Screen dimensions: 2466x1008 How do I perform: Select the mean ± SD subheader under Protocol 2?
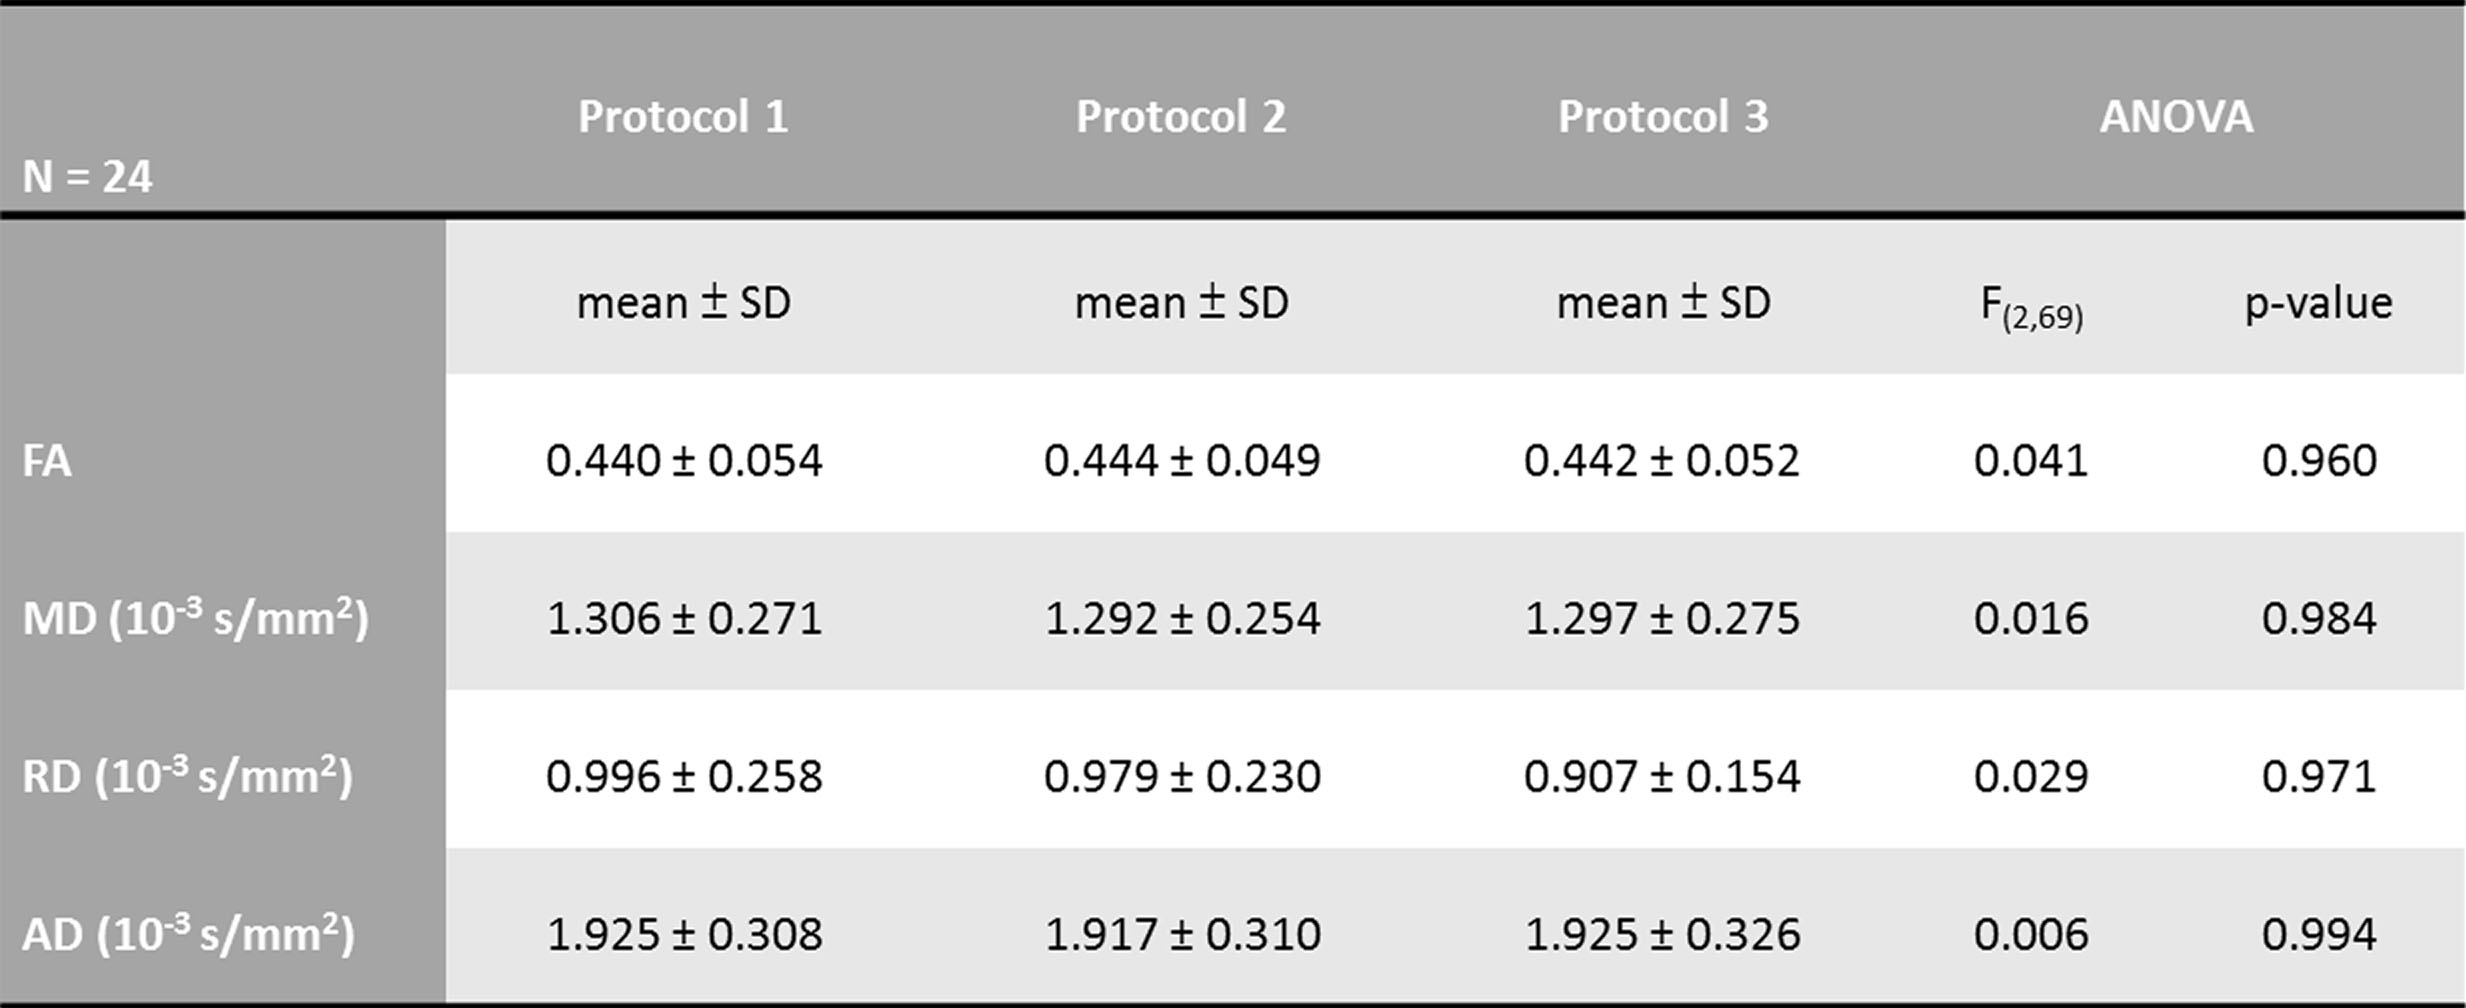pyautogui.click(x=1182, y=302)
